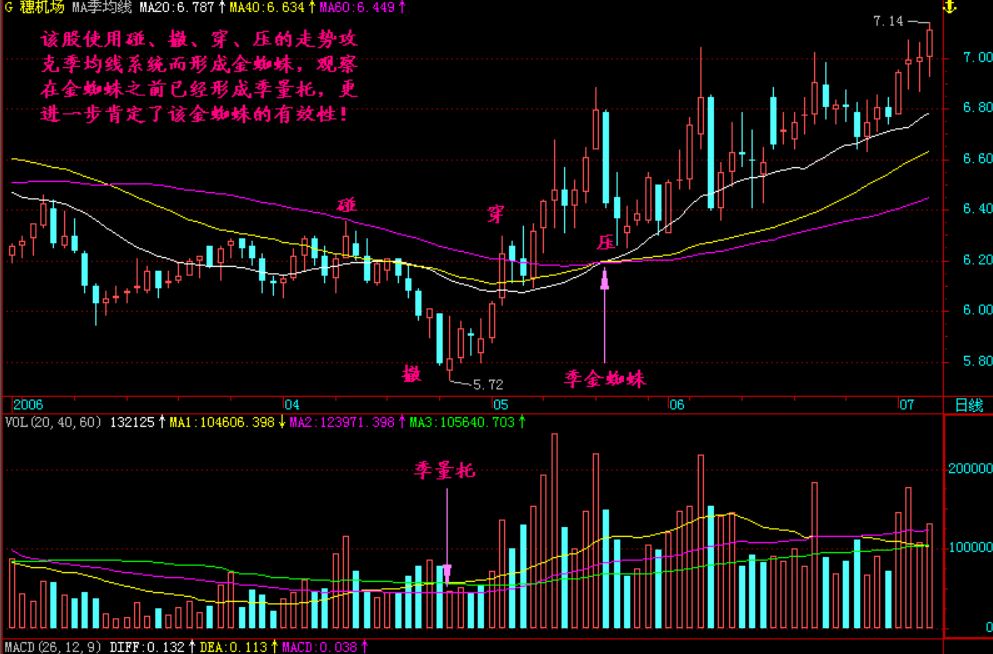Switch the period via 日线 label
The image size is (993, 654).
point(968,405)
